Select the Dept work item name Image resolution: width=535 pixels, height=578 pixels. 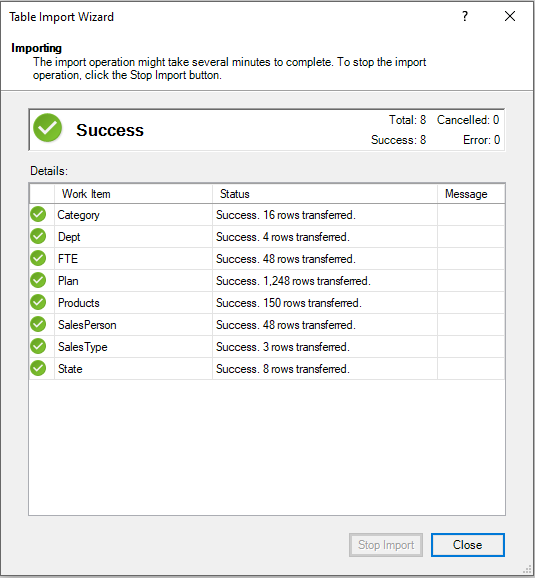point(69,237)
